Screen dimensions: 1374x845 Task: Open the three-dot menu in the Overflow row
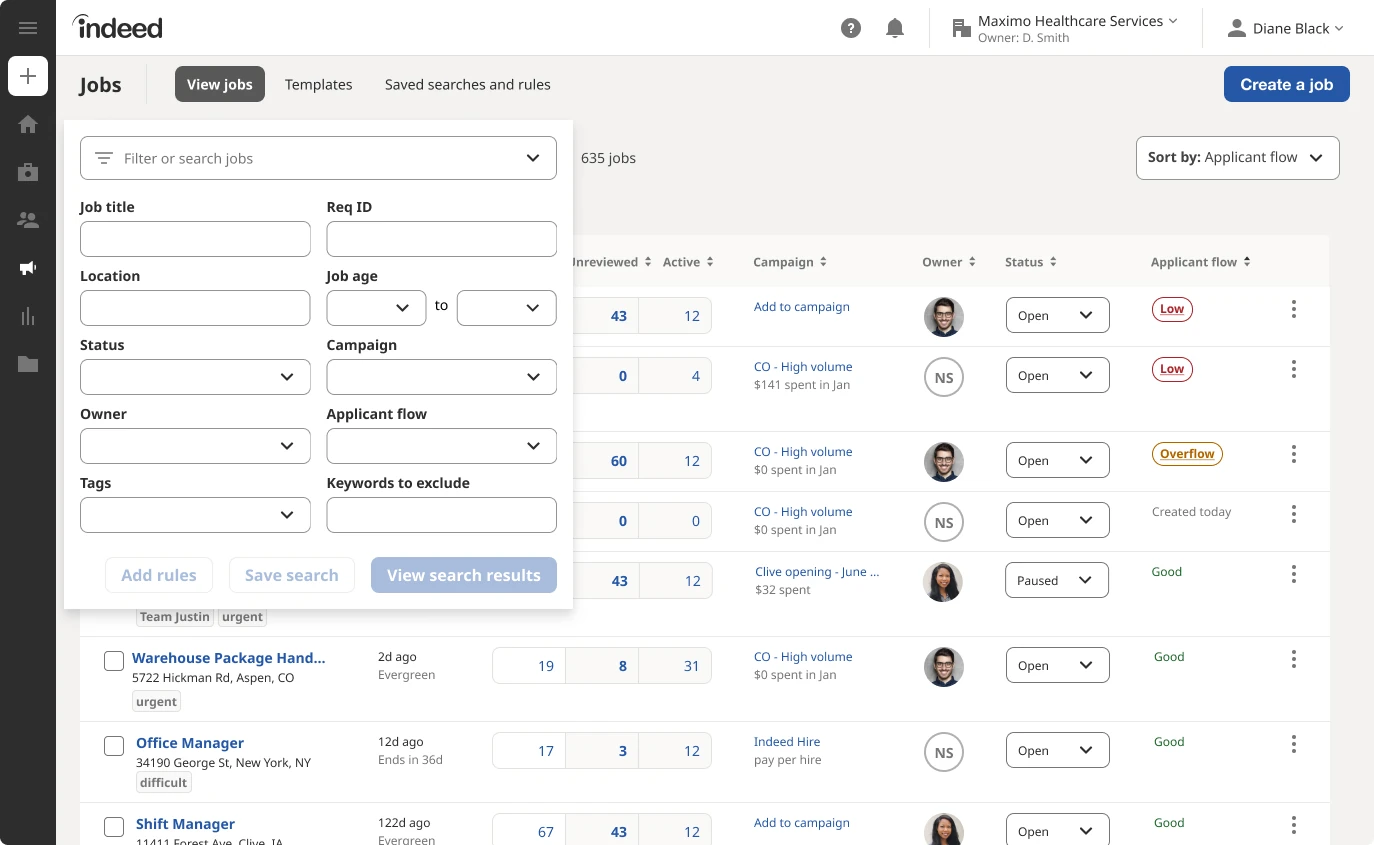[1294, 454]
